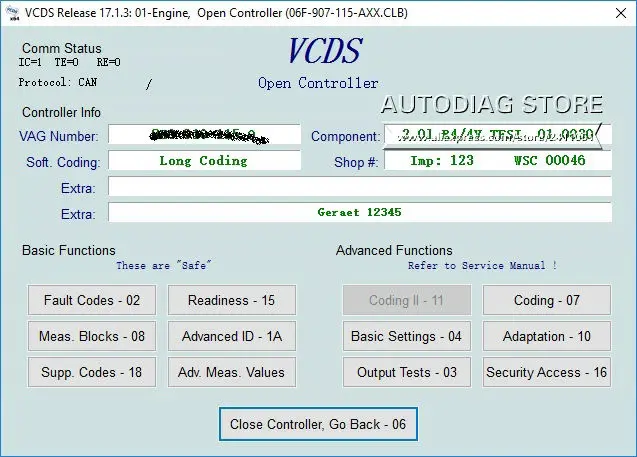
Task: Open Adv. Meas. Values
Action: pos(232,372)
